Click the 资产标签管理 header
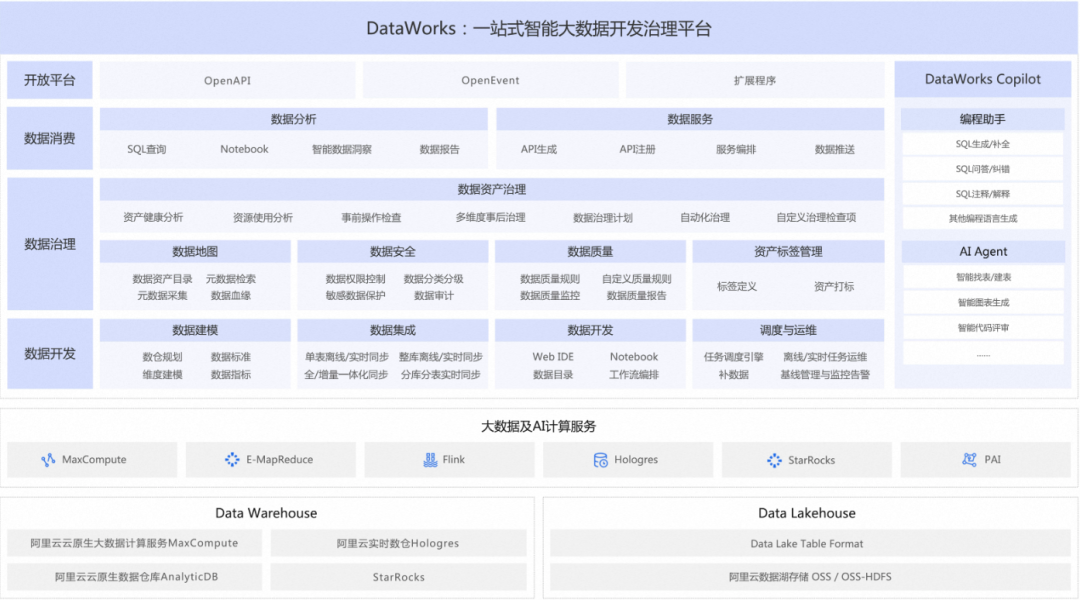 [x=788, y=251]
